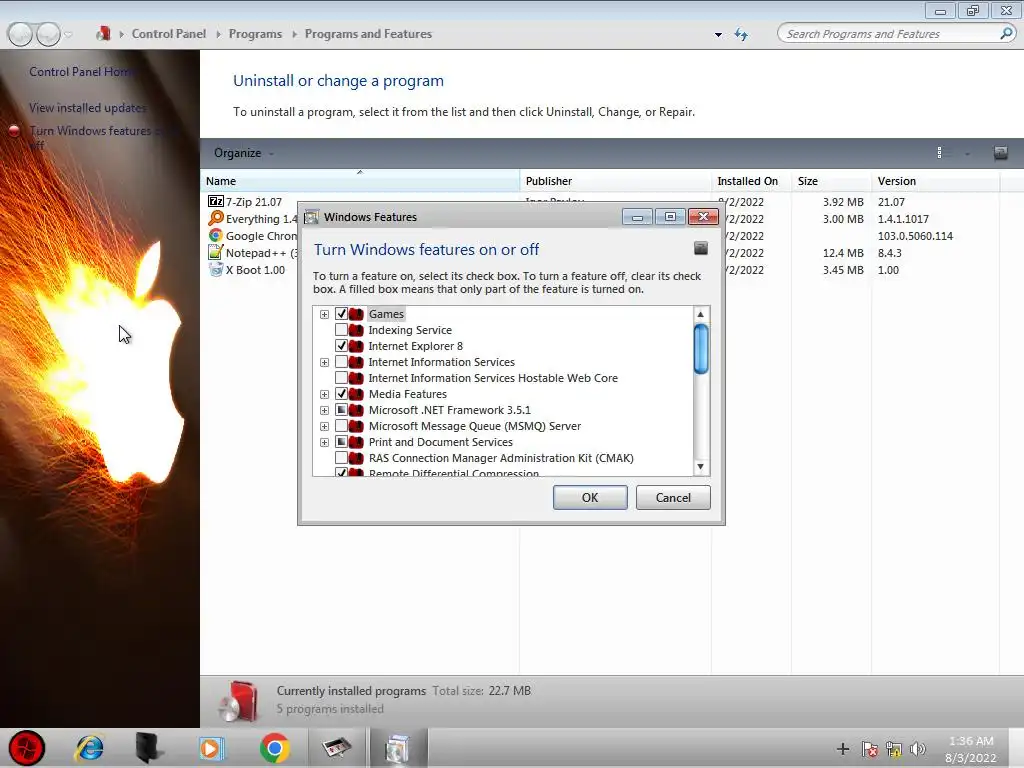
Task: Click the refresh icon beside address bar
Action: (x=741, y=34)
